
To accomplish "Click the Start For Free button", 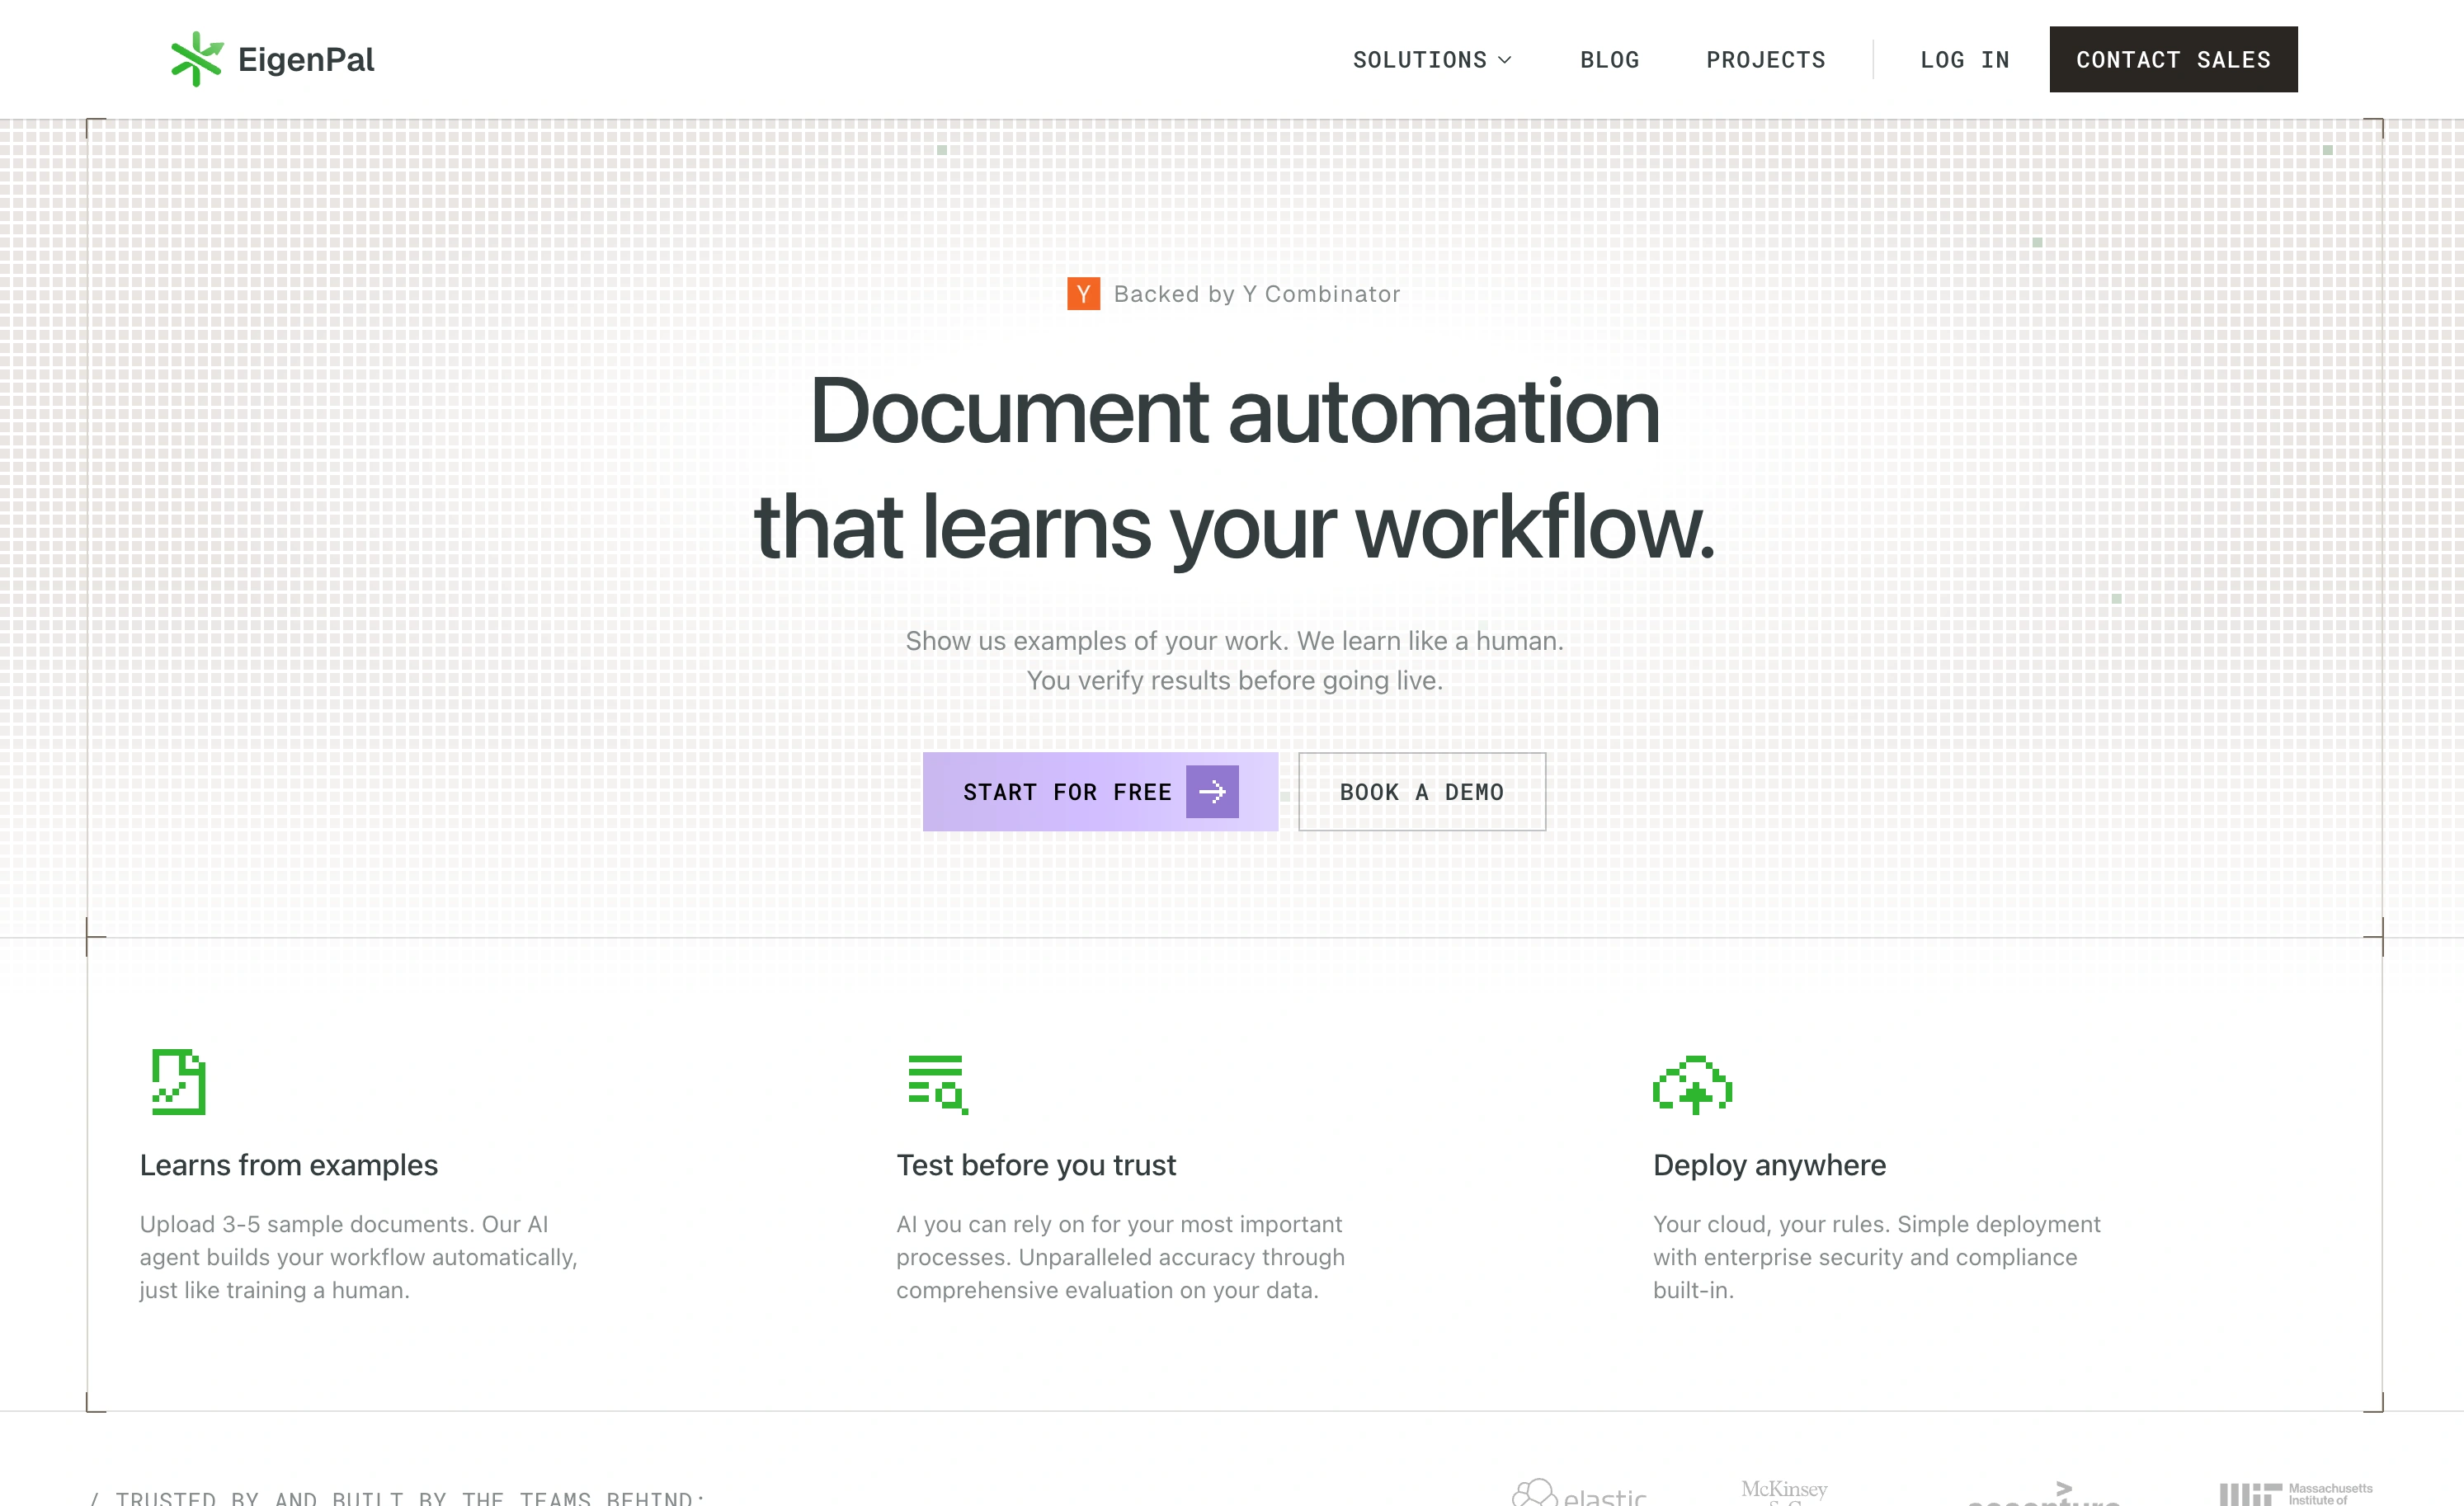I will pyautogui.click(x=1100, y=792).
